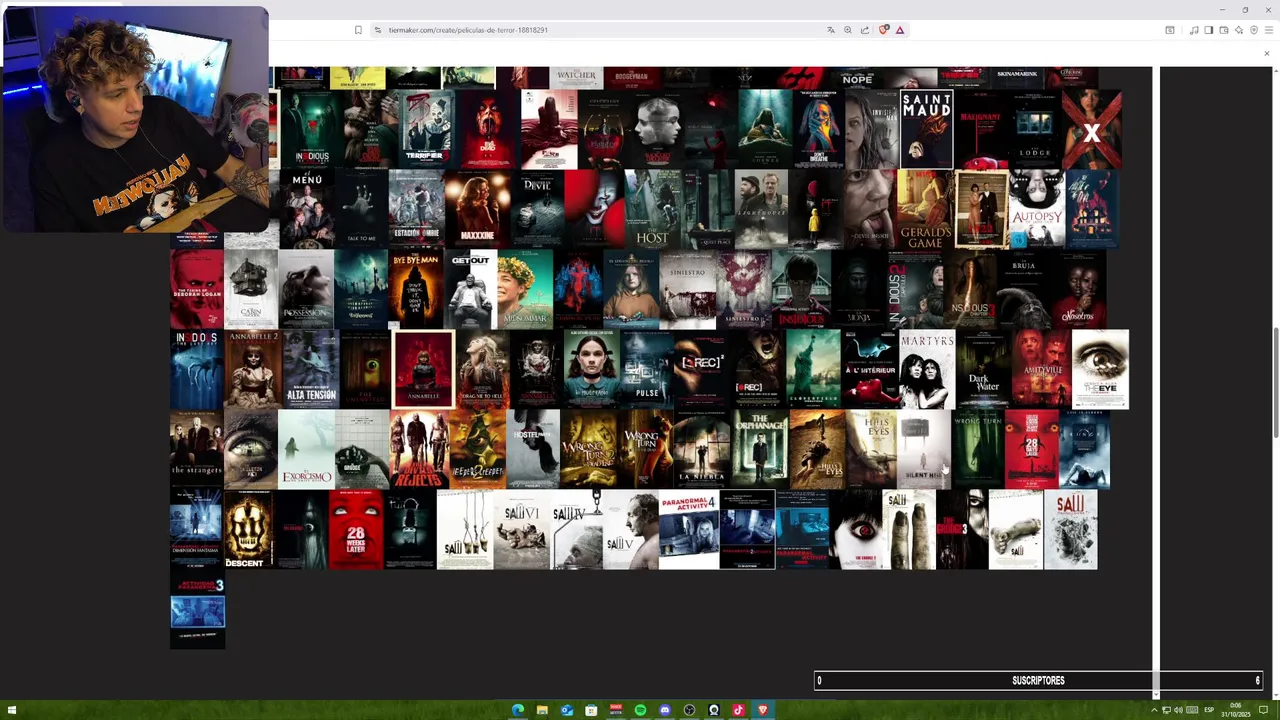Show hidden tray icons chevron
This screenshot has height=720, width=1280.
tap(1154, 710)
